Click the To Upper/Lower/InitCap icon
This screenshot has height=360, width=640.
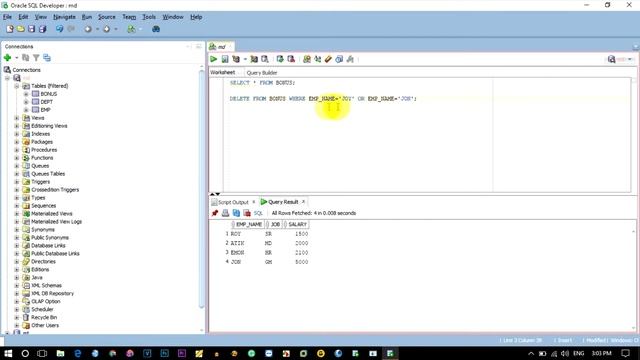(x=318, y=59)
